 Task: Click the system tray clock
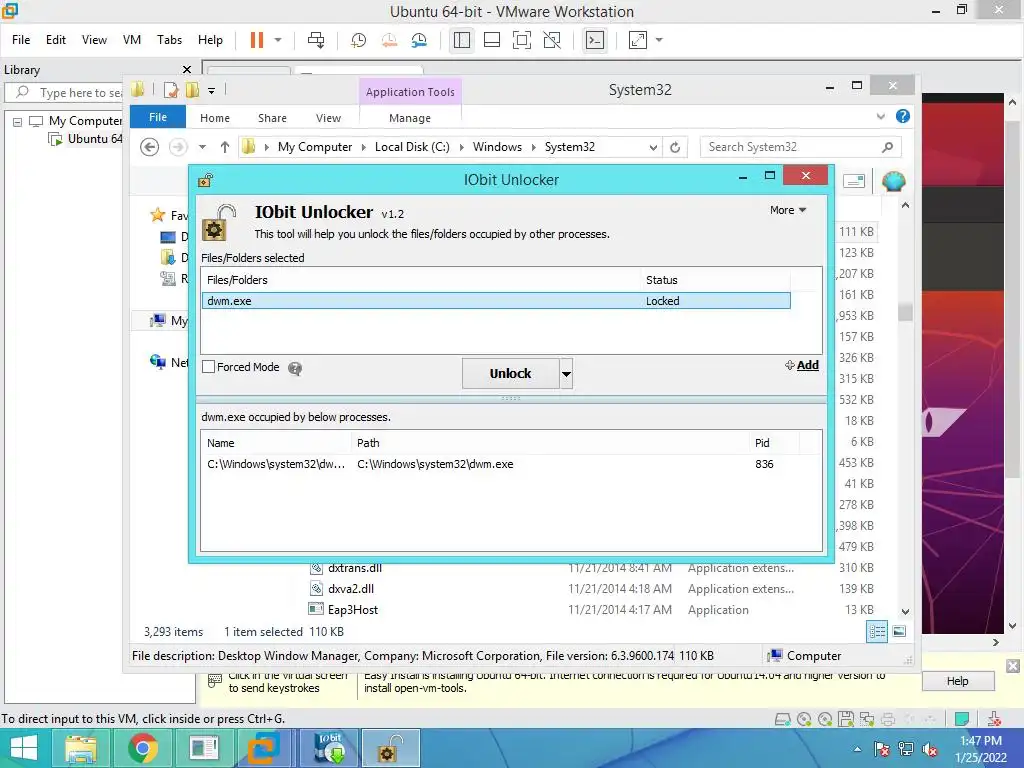tap(980, 749)
